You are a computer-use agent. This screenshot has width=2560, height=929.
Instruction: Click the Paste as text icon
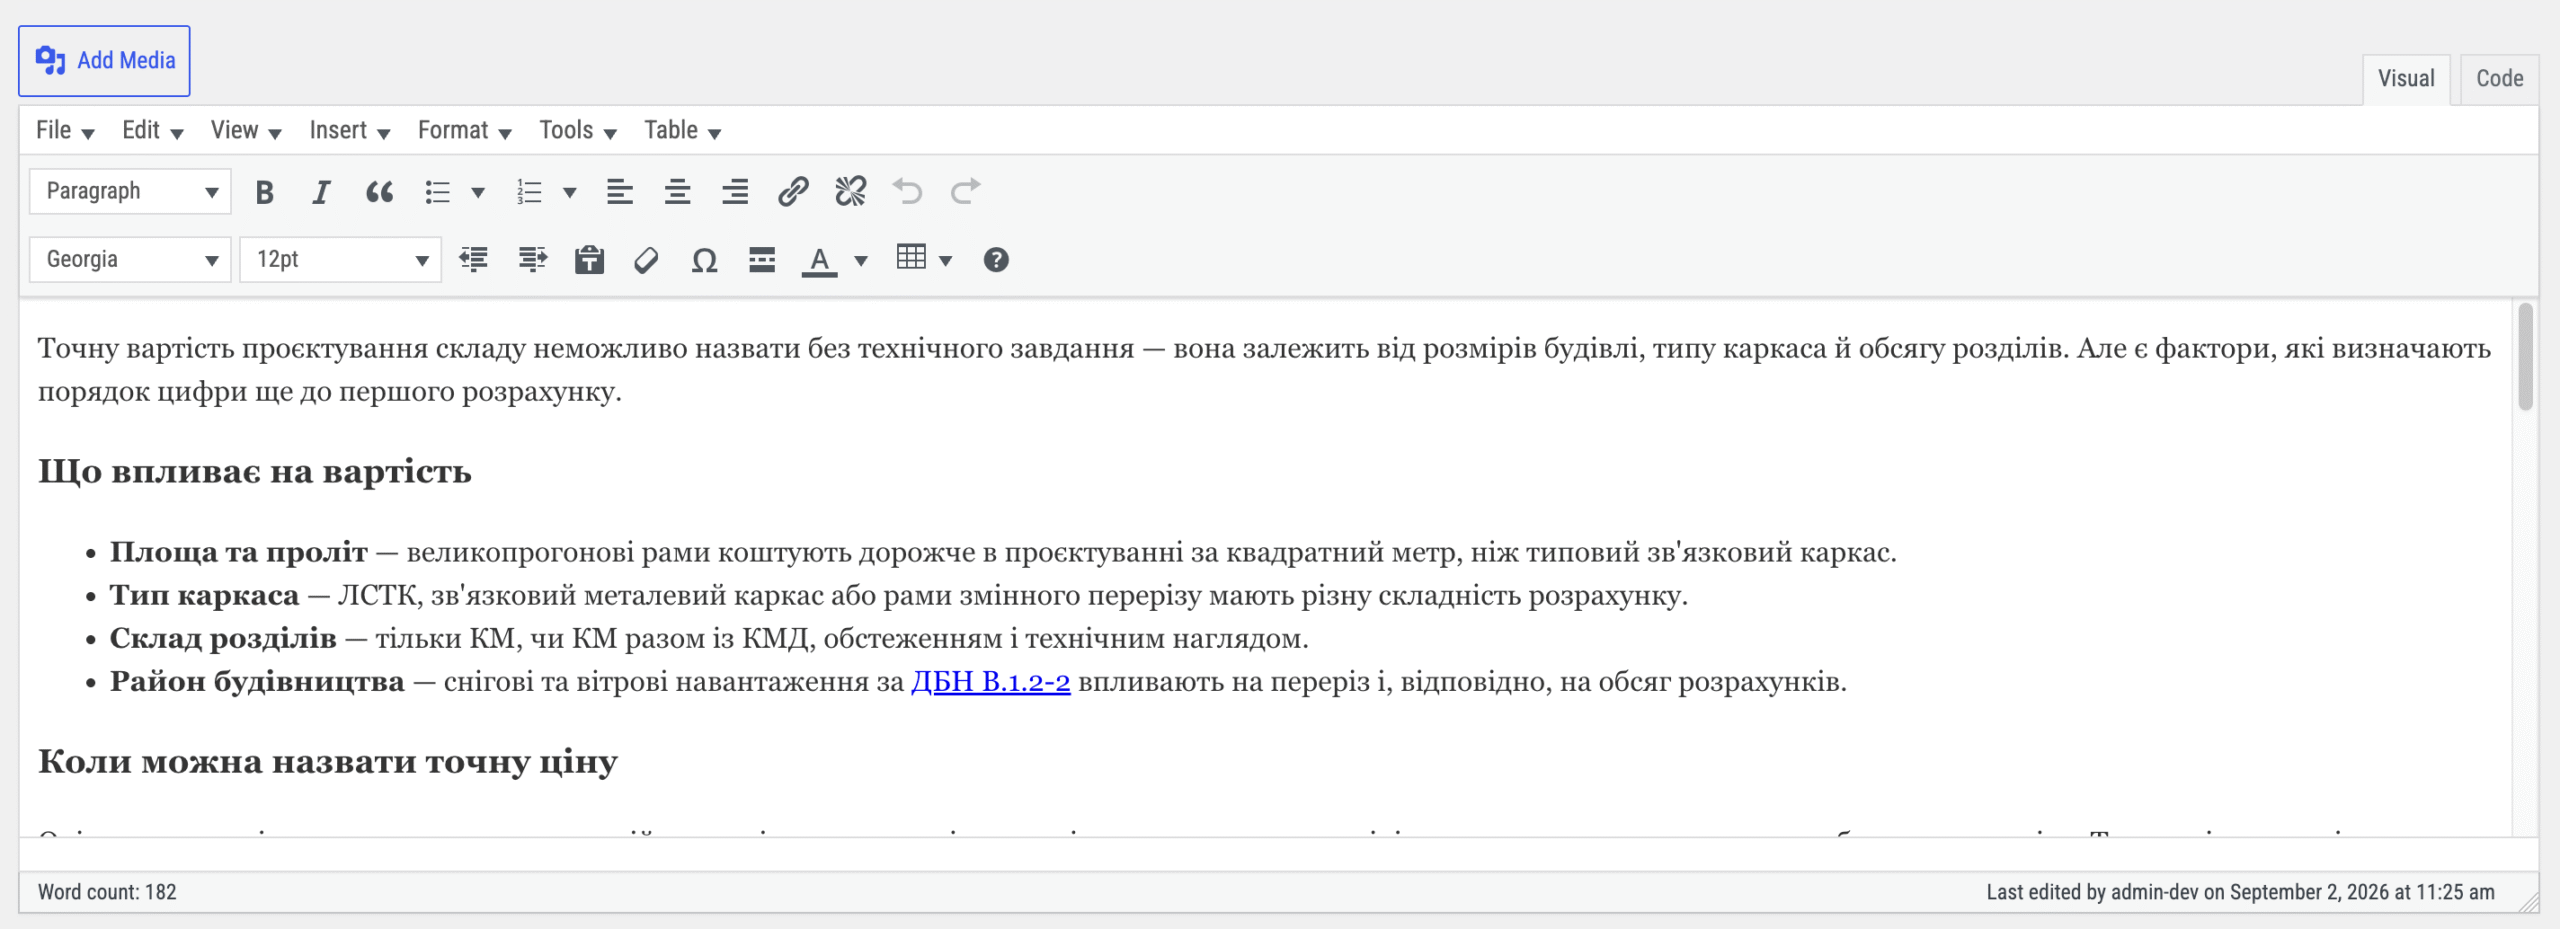coord(589,260)
